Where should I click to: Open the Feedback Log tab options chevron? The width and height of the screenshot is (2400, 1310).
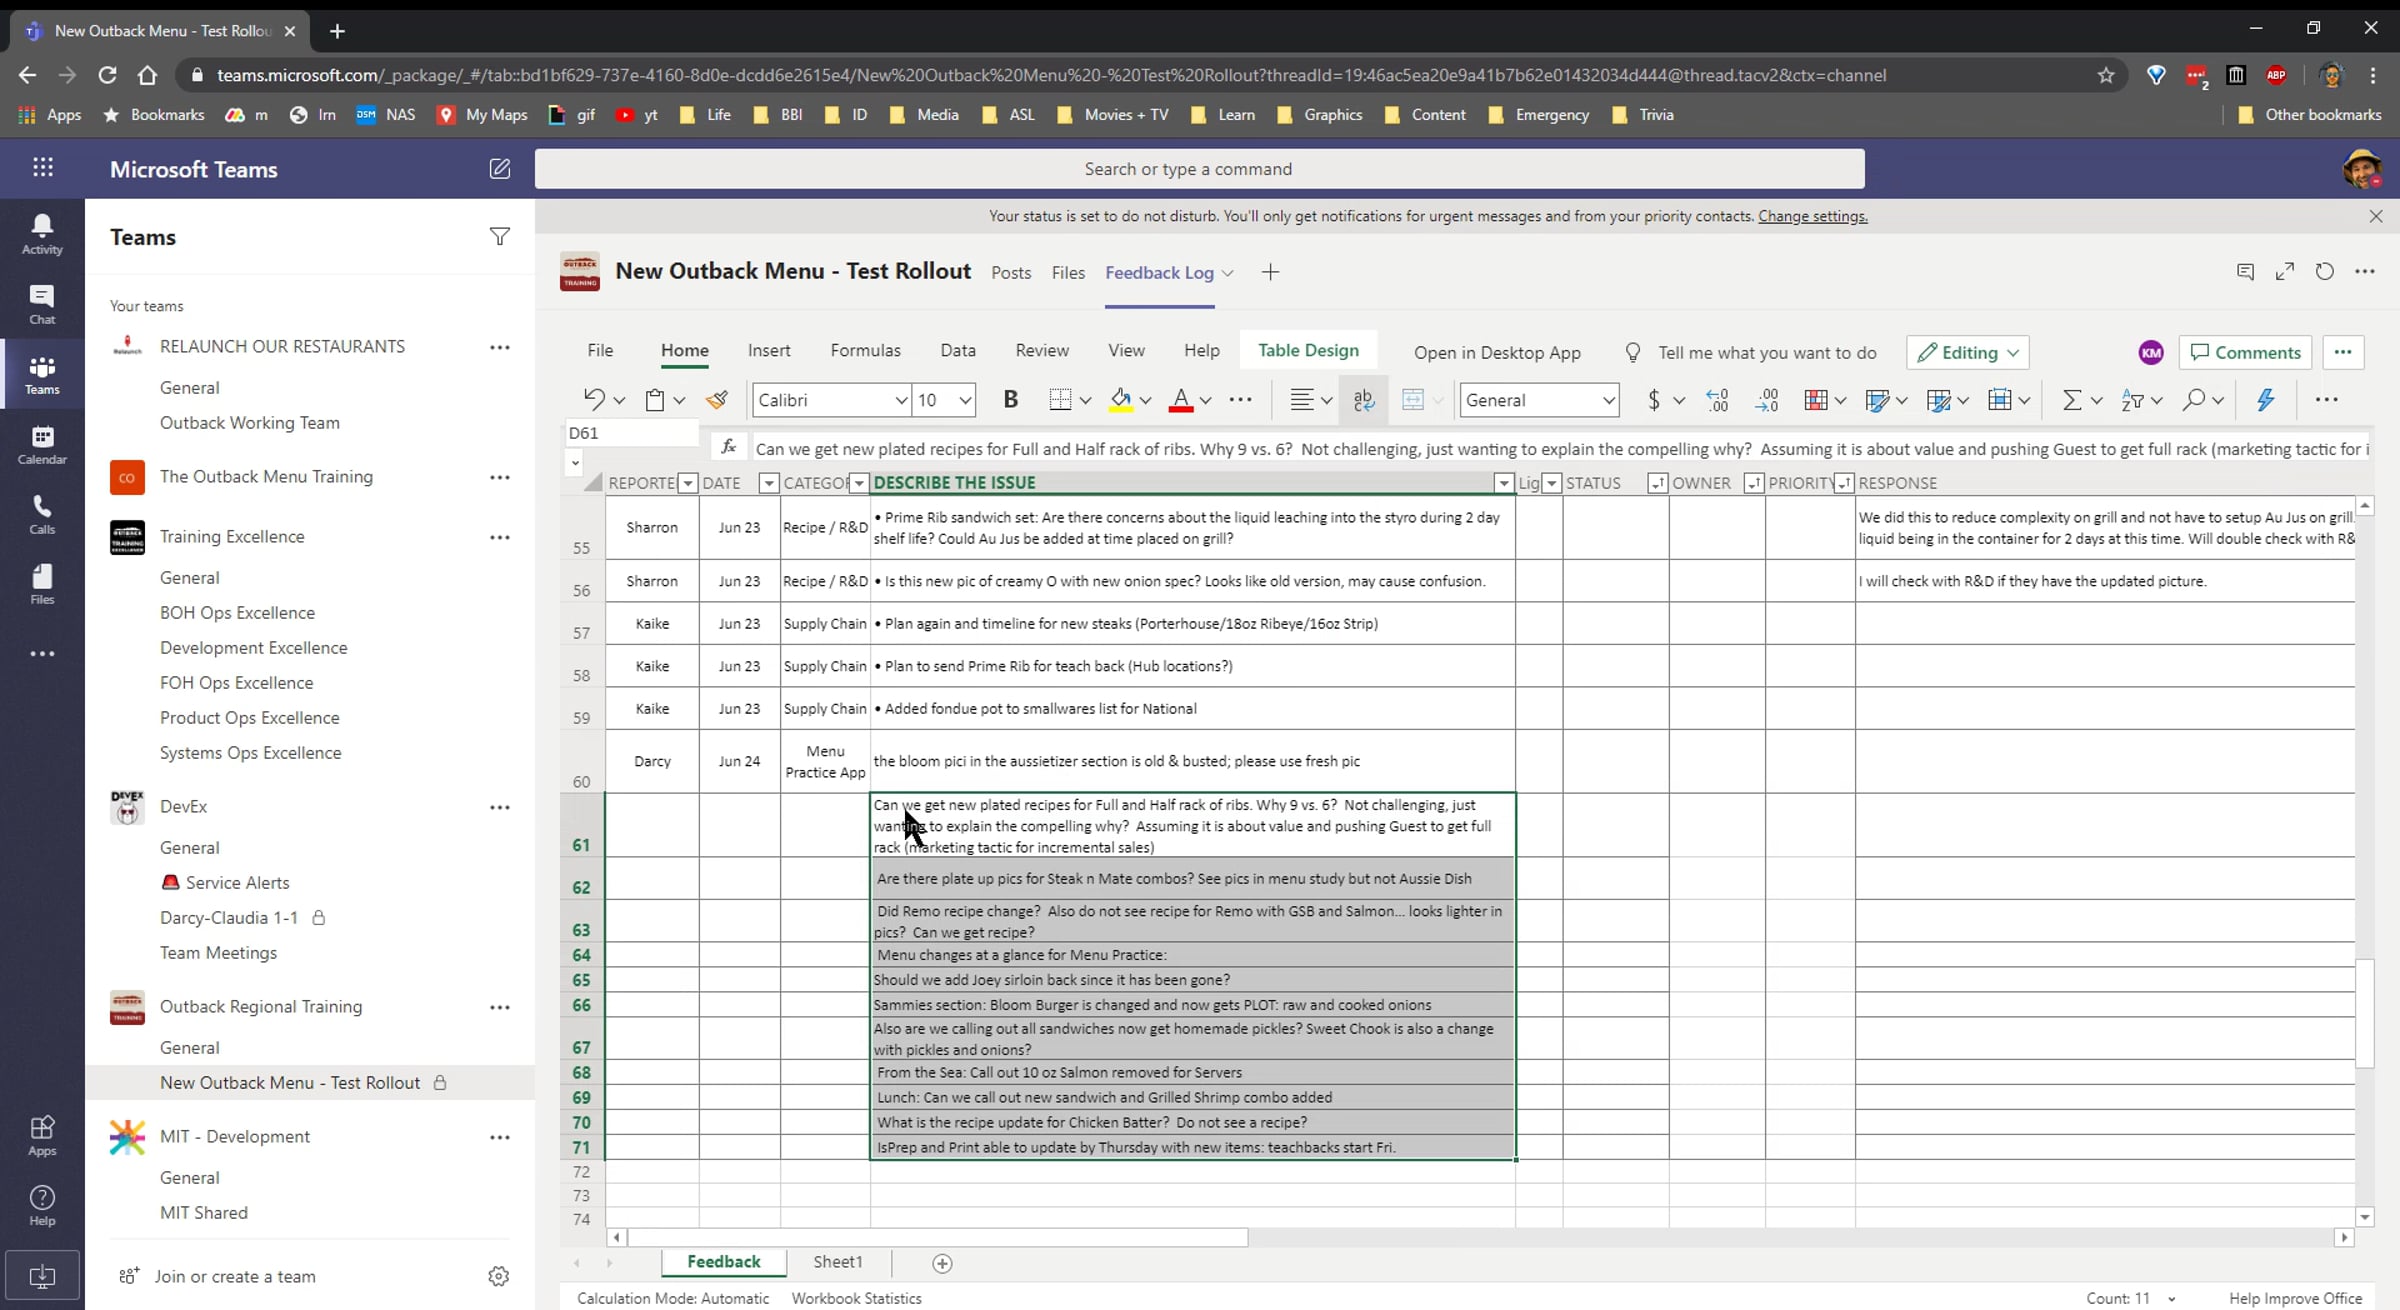click(x=1228, y=273)
